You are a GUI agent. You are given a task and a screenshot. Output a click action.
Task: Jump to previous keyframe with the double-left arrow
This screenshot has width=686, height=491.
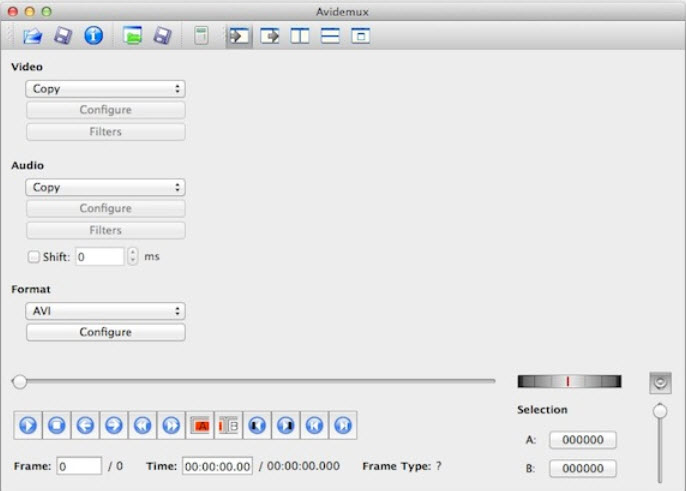[x=143, y=425]
